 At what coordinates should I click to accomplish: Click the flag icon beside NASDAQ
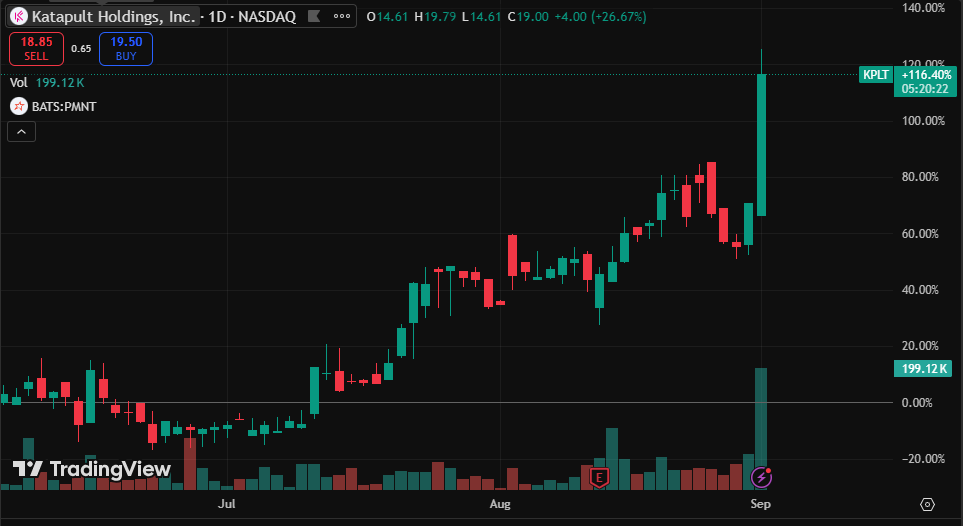[314, 17]
